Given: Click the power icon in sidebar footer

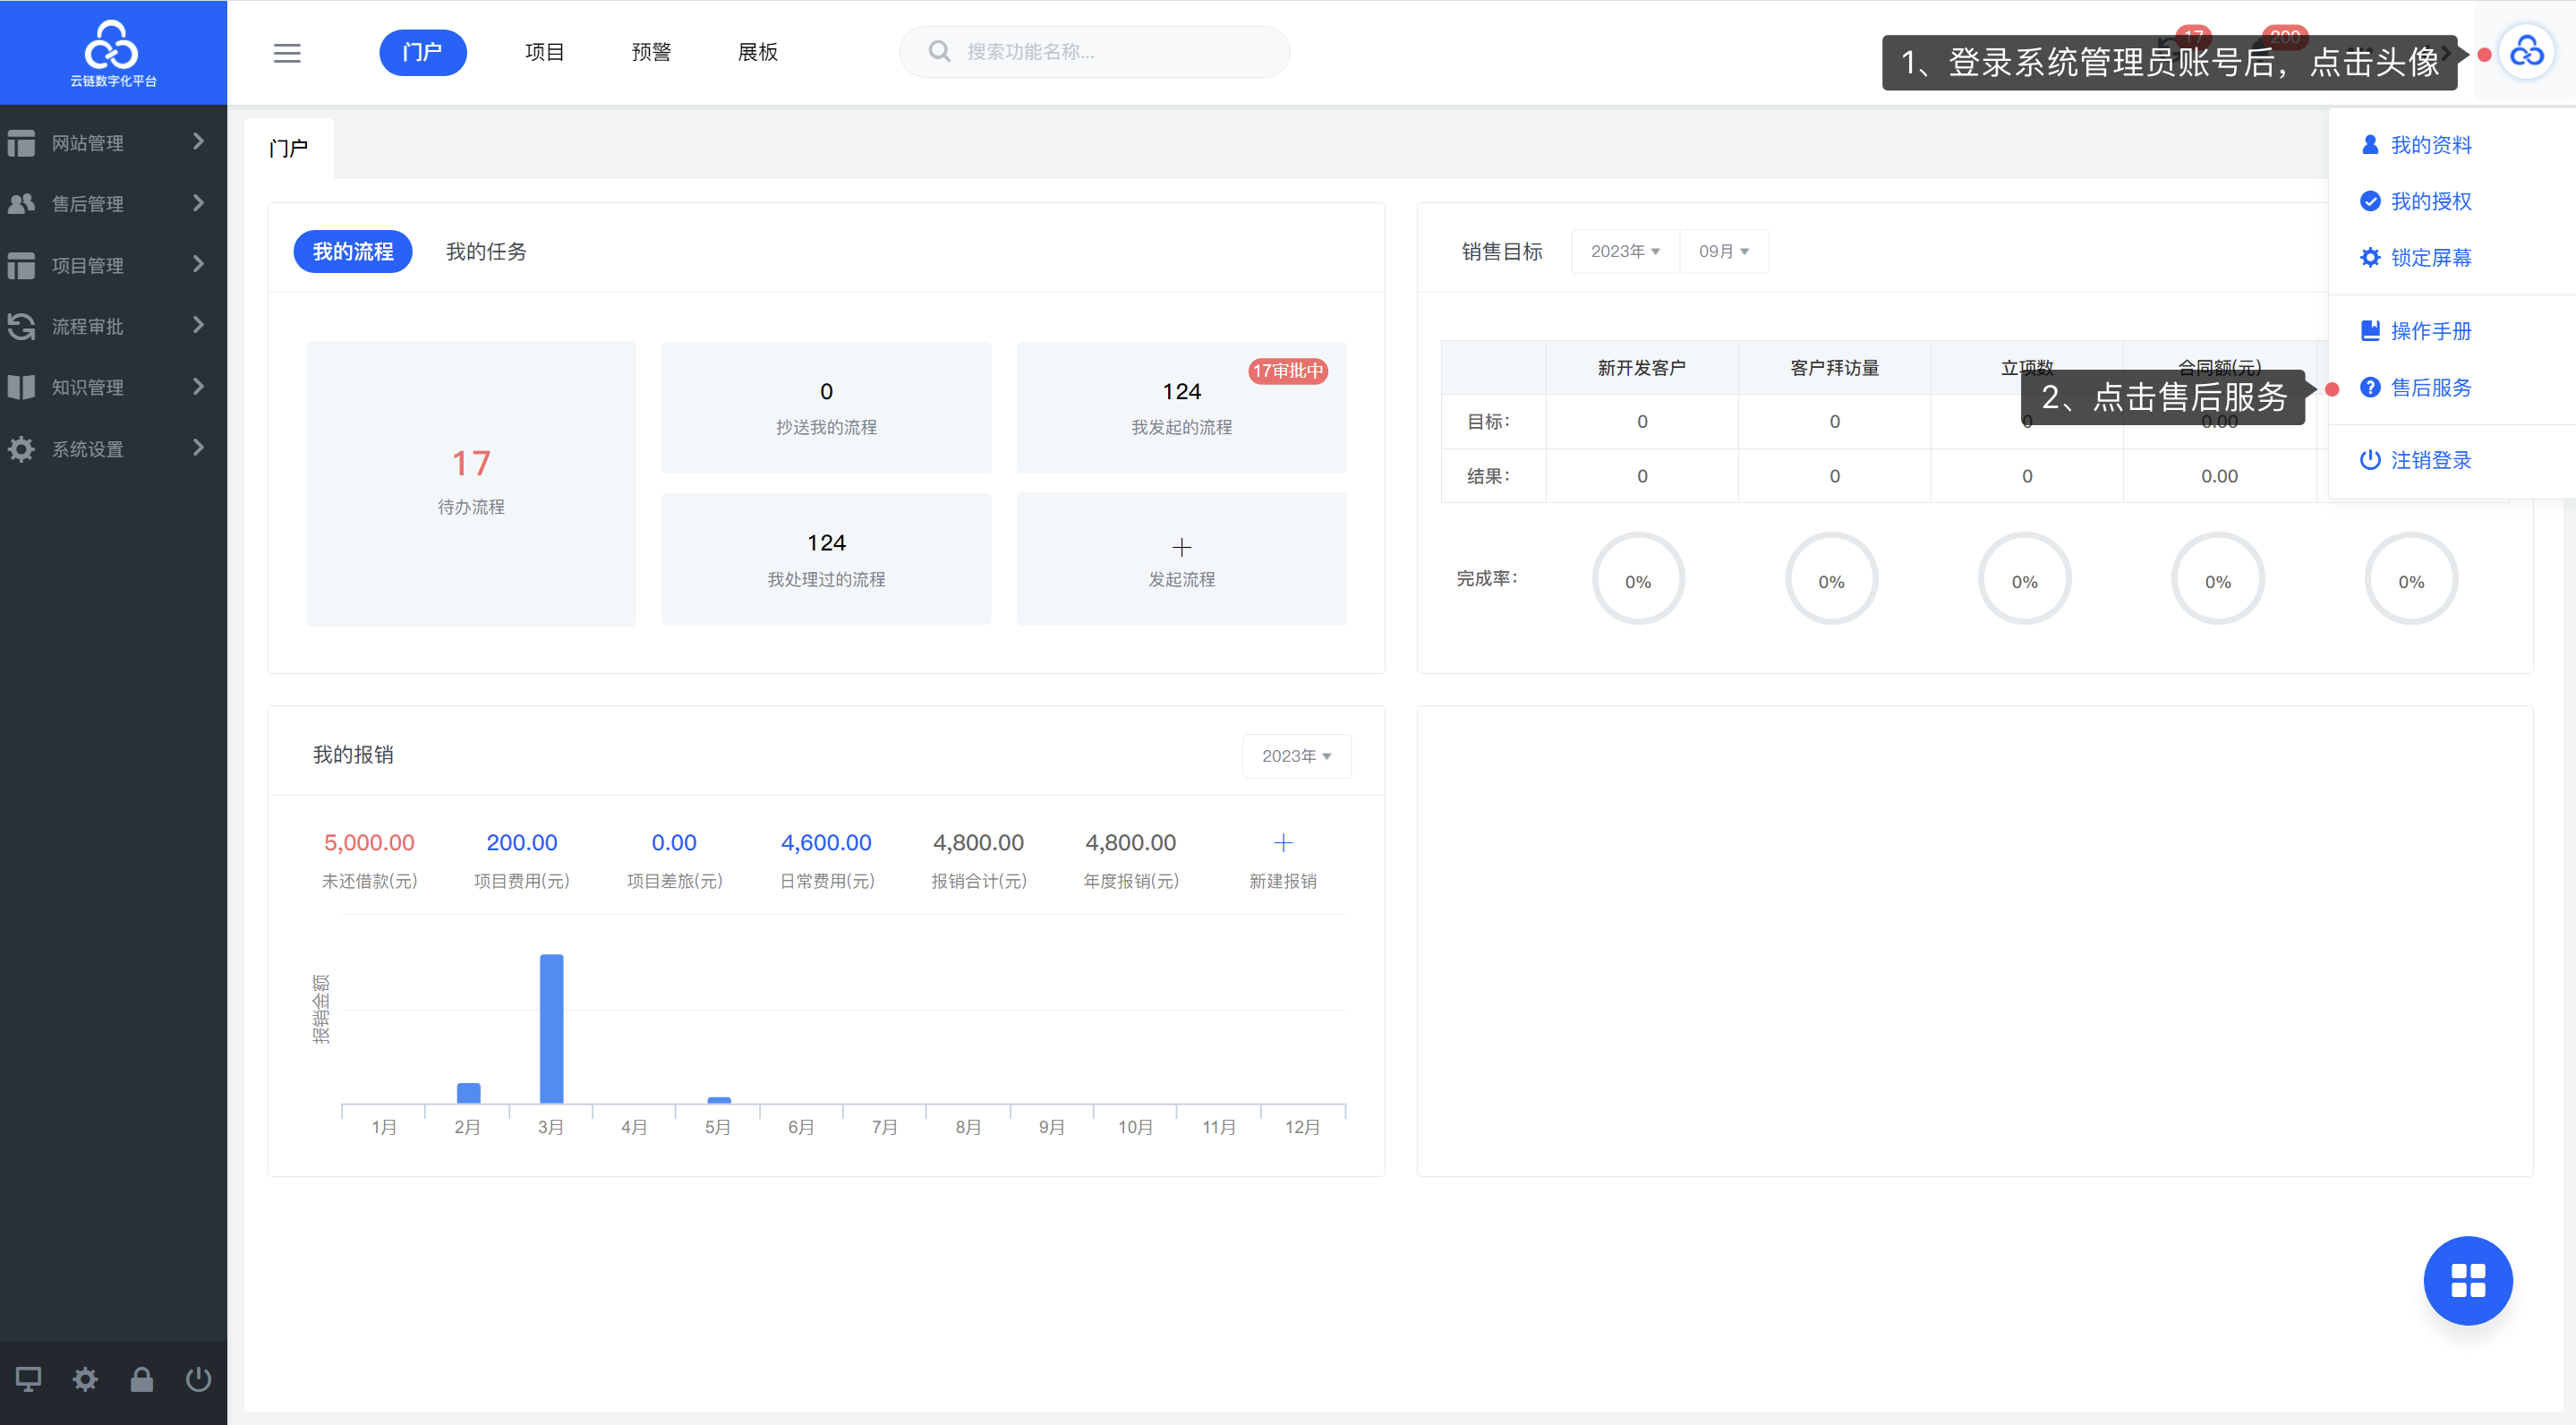Looking at the screenshot, I should (198, 1379).
